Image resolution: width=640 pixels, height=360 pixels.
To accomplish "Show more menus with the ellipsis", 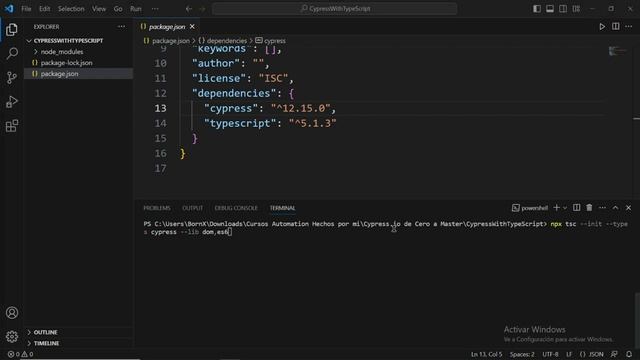I will click(x=155, y=9).
